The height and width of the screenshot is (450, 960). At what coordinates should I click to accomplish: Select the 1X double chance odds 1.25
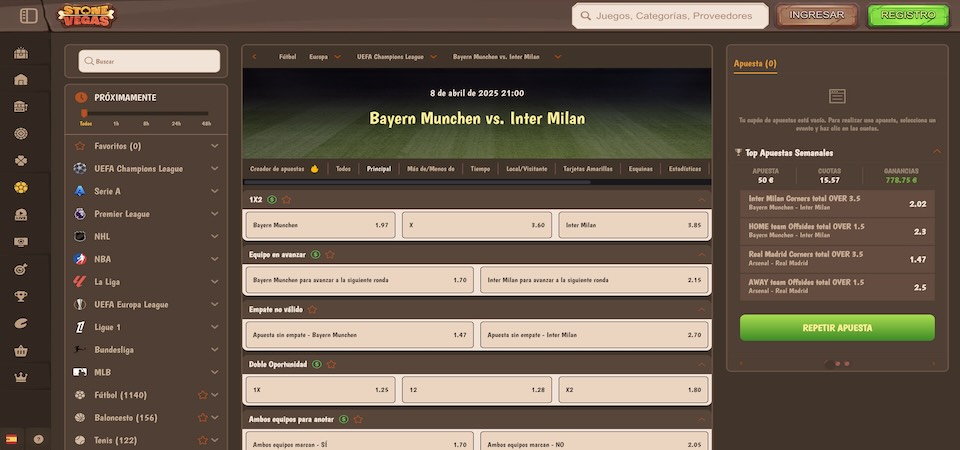pos(320,390)
